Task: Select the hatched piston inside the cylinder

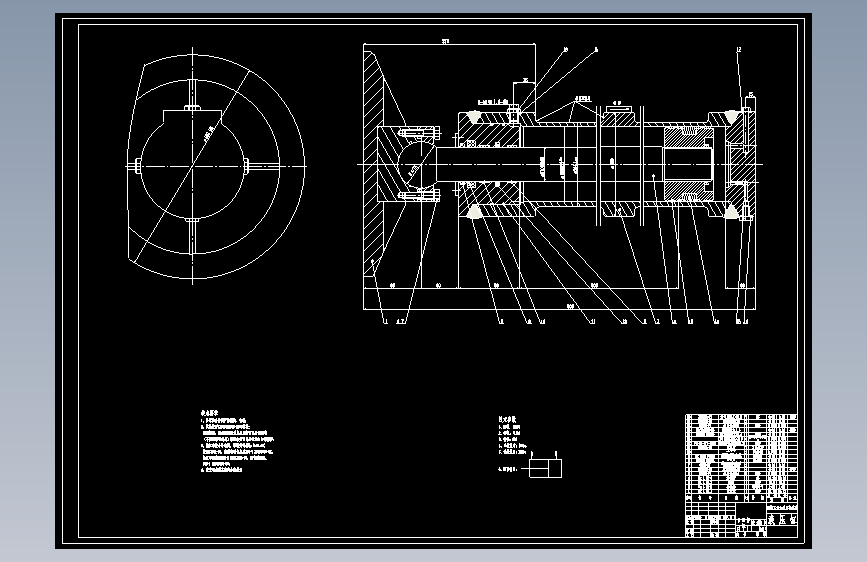Action: coord(688,164)
